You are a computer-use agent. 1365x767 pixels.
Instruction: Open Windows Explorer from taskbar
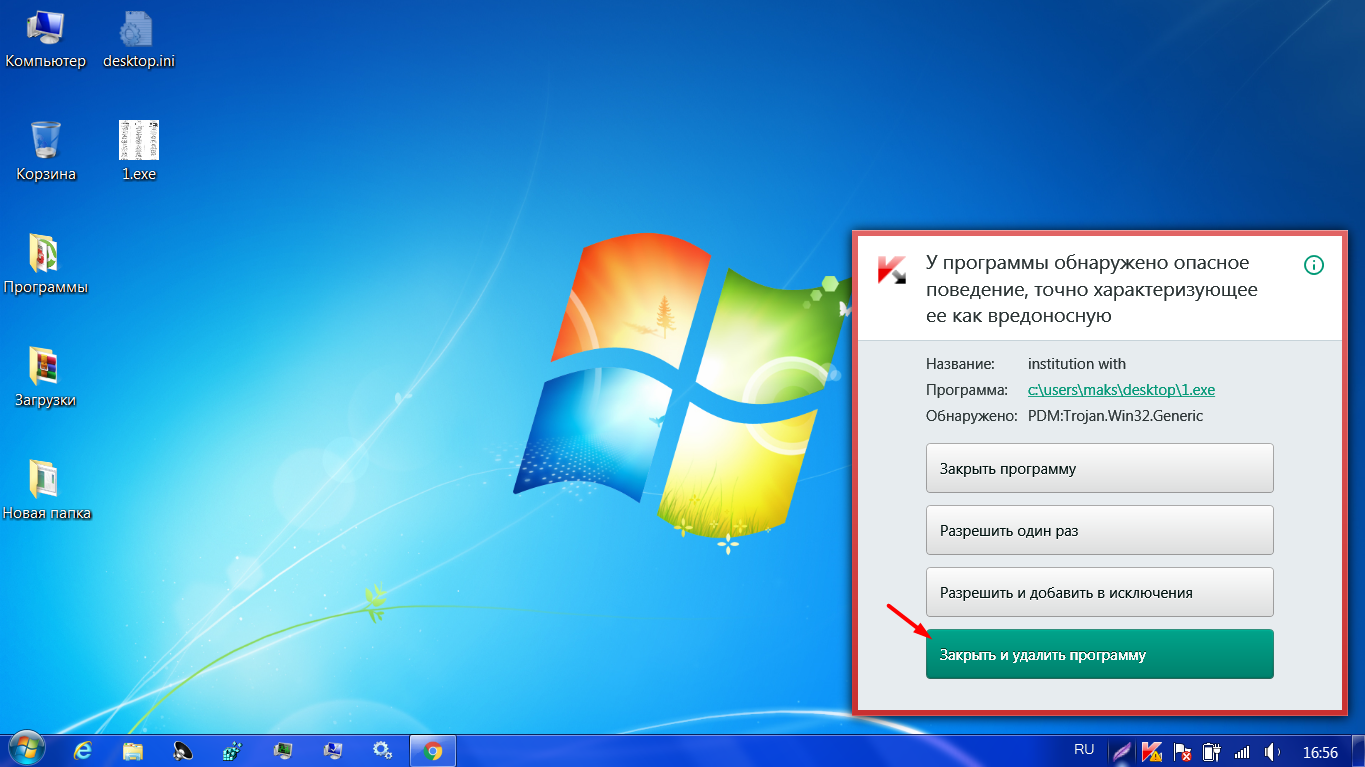click(133, 750)
